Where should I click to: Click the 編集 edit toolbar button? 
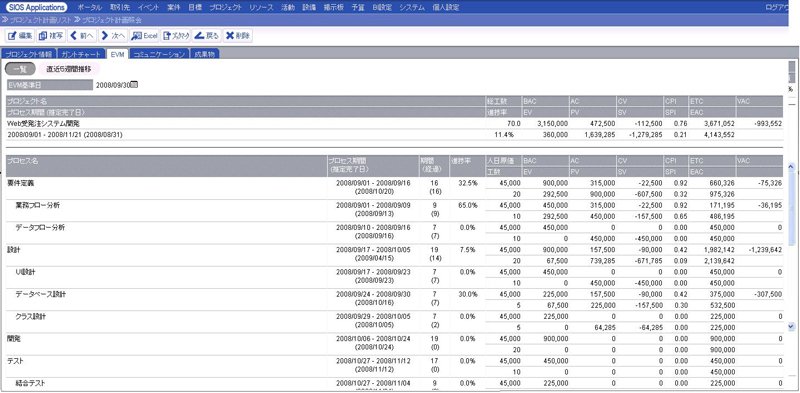click(20, 36)
